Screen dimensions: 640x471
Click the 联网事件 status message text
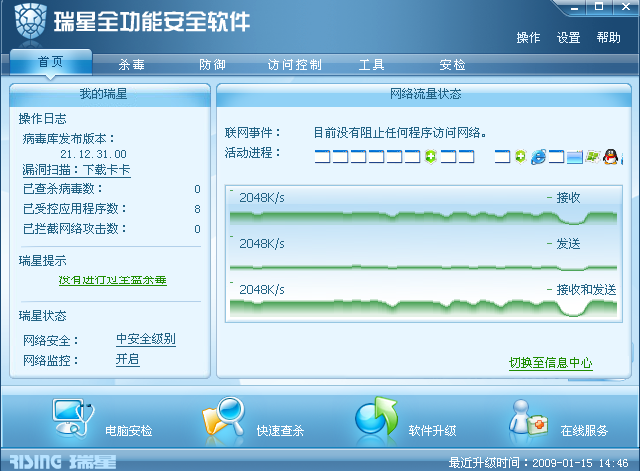click(x=400, y=132)
